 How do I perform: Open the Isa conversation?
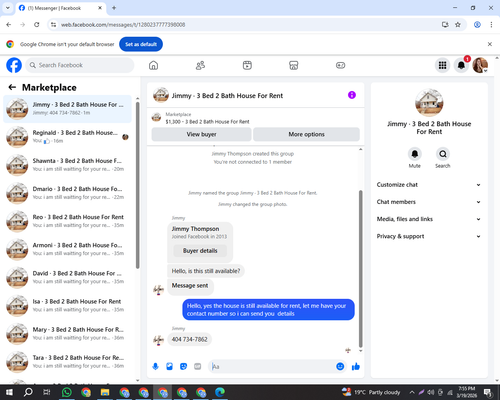(67, 306)
